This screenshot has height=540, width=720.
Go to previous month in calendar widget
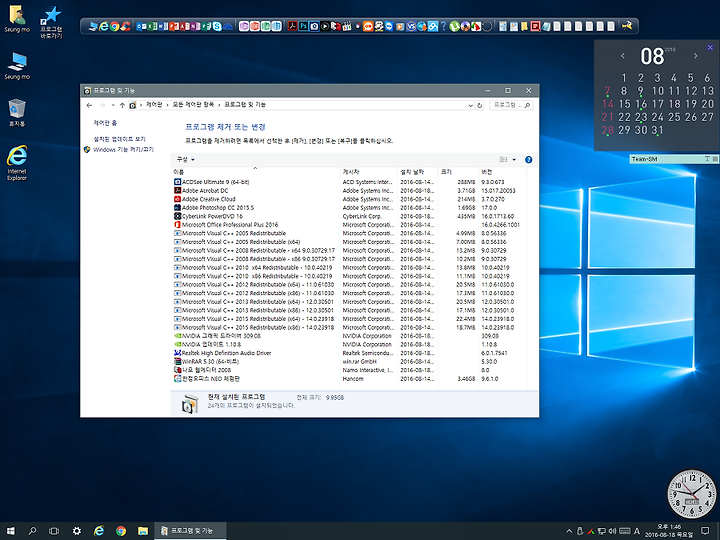click(623, 56)
